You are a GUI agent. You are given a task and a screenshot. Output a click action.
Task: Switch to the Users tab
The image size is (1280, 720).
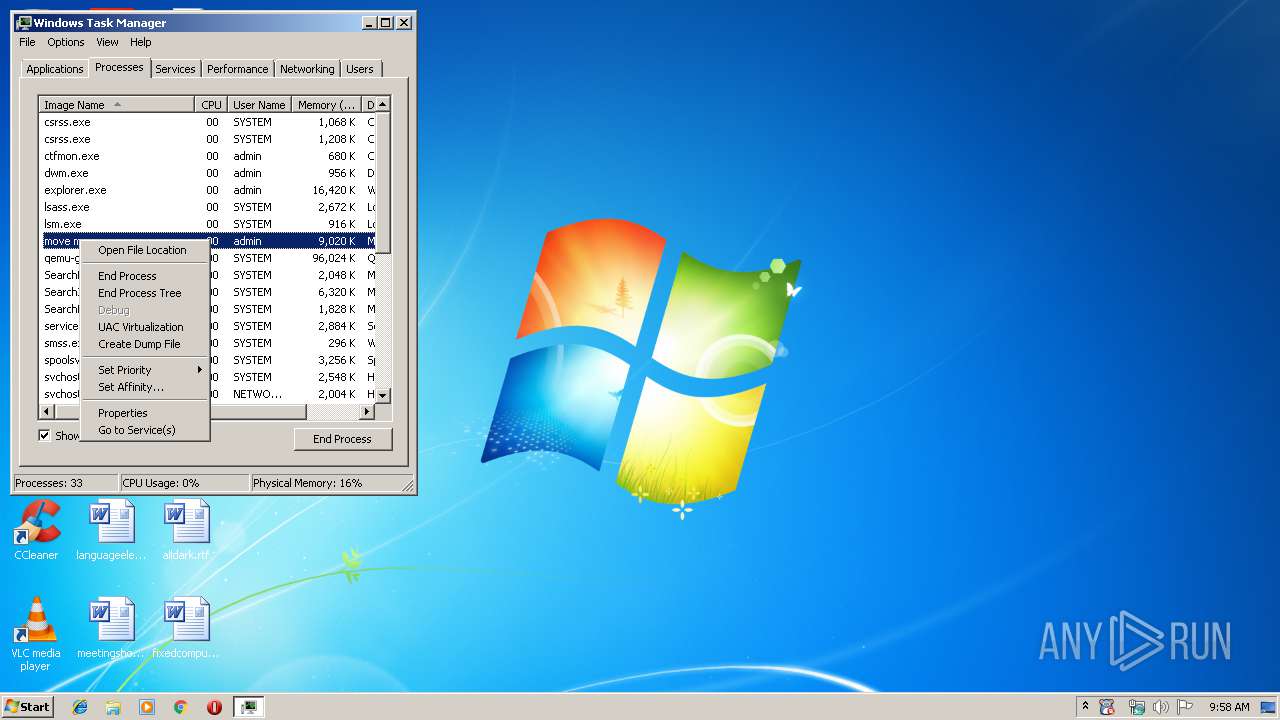pyautogui.click(x=360, y=69)
